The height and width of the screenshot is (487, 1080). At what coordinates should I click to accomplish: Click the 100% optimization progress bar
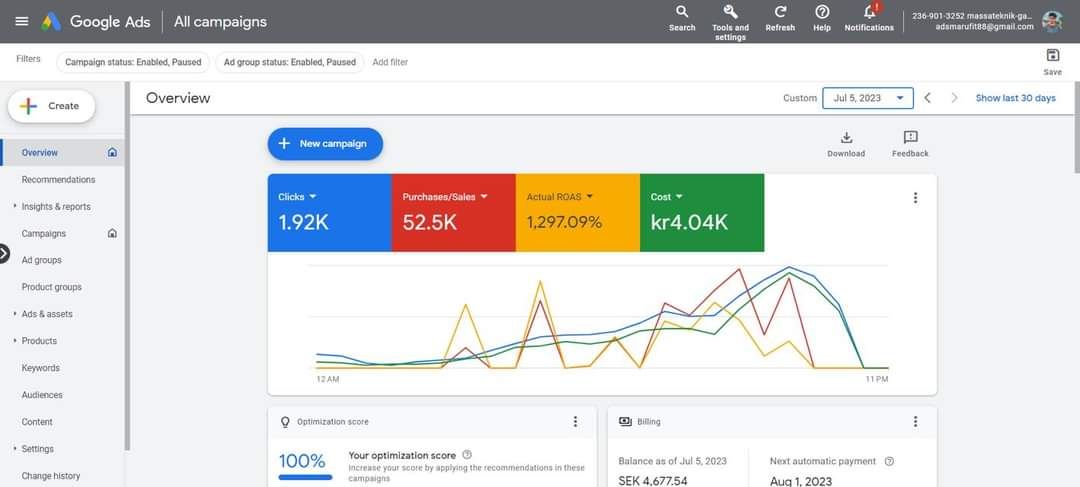(305, 477)
